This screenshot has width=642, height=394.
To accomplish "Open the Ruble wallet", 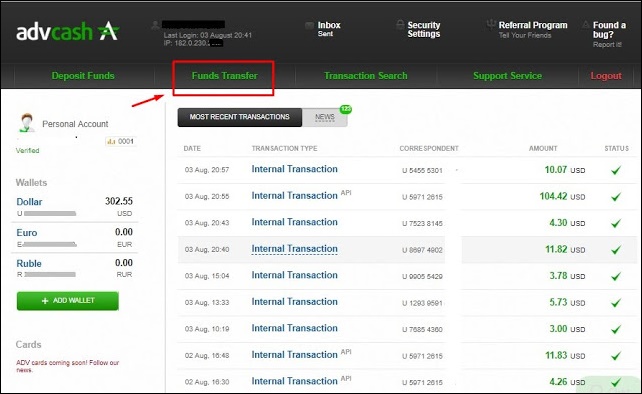I will 29,263.
